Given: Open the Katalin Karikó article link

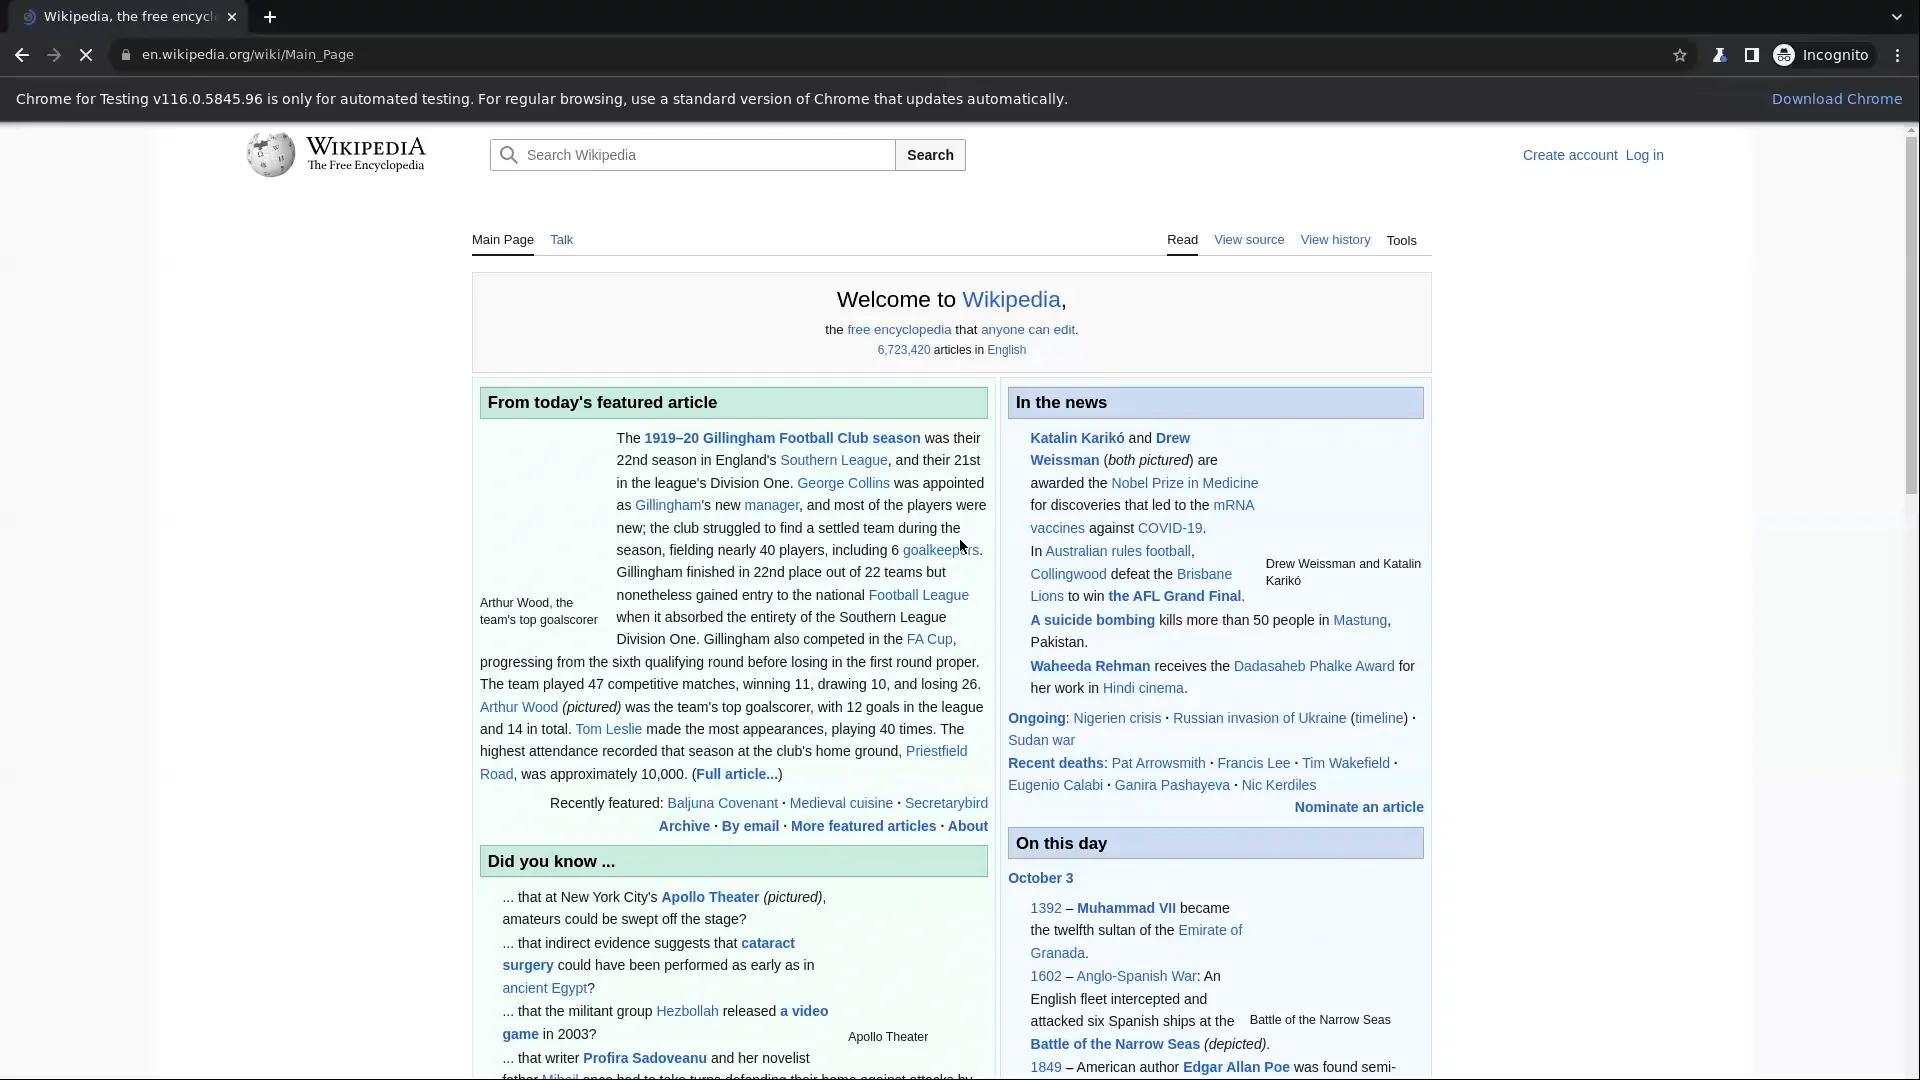Looking at the screenshot, I should click(1077, 438).
